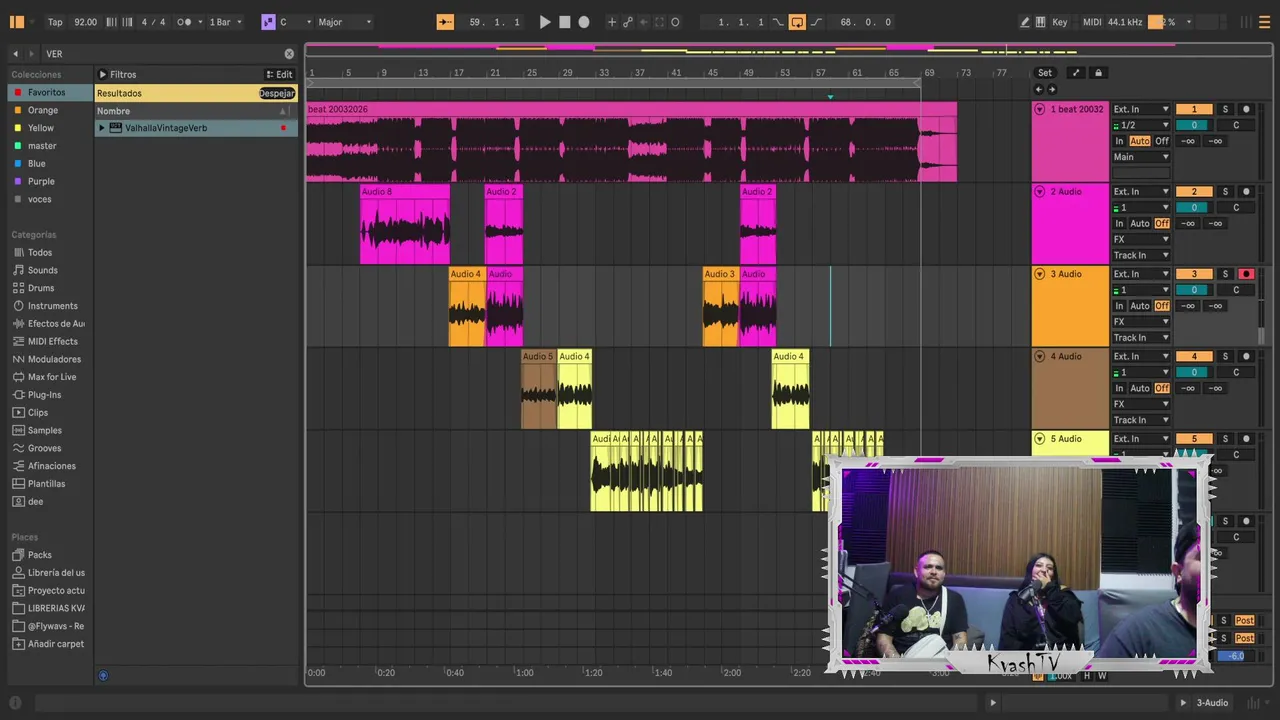Open the Plug-Ins category
The width and height of the screenshot is (1280, 720).
(44, 395)
